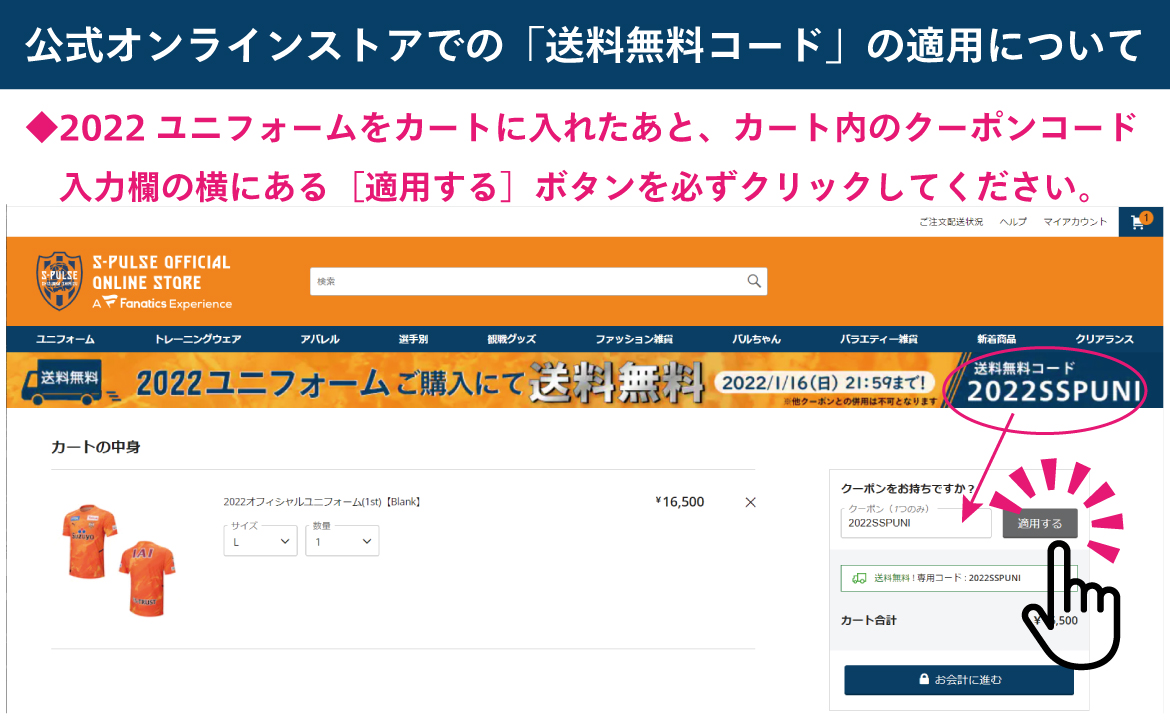Click the shopping cart icon
The width and height of the screenshot is (1170, 723).
[x=1139, y=222]
